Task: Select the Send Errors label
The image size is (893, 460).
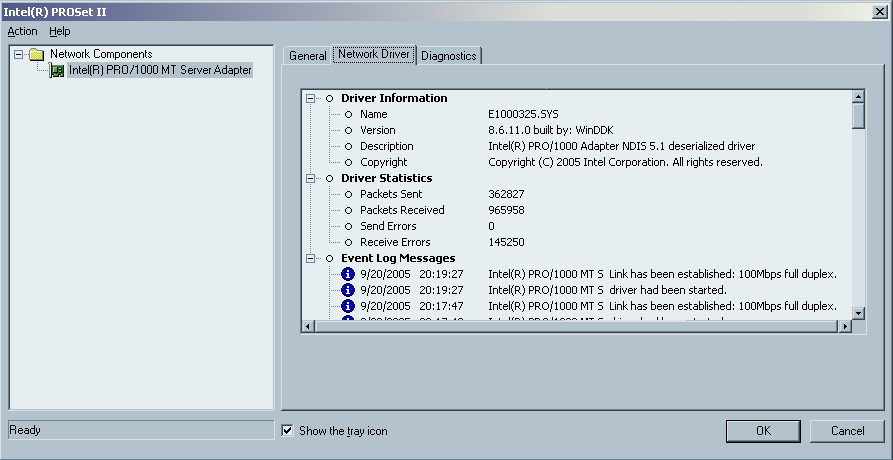Action: [x=388, y=226]
